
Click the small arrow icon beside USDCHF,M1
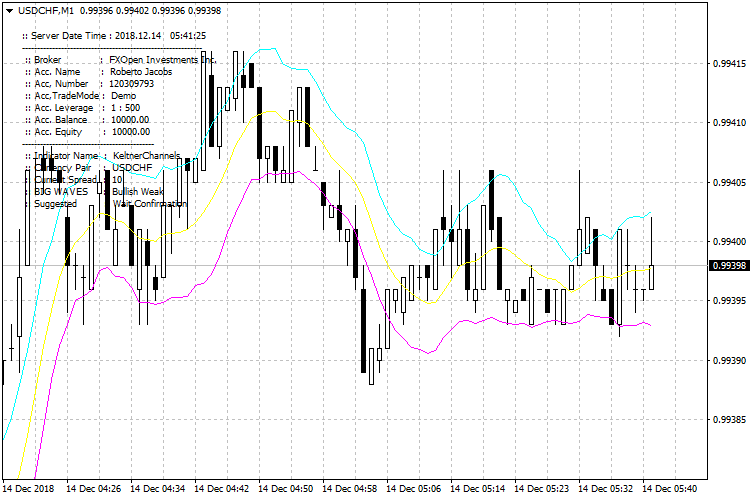tap(8, 9)
